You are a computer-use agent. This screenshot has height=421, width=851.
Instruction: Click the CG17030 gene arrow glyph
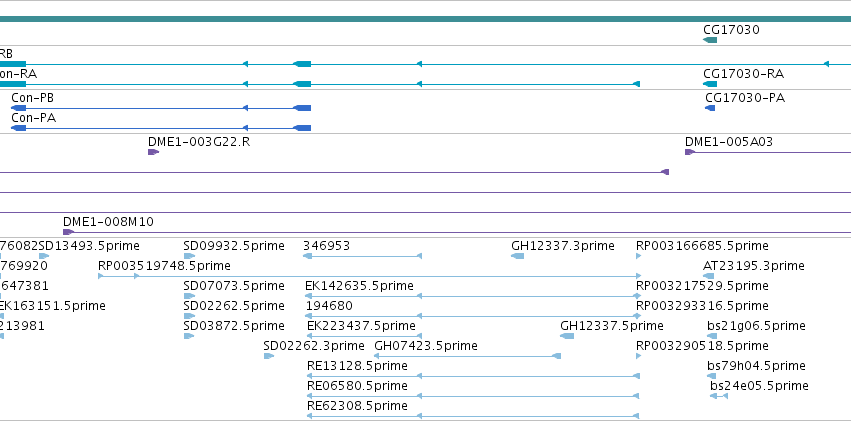(710, 40)
